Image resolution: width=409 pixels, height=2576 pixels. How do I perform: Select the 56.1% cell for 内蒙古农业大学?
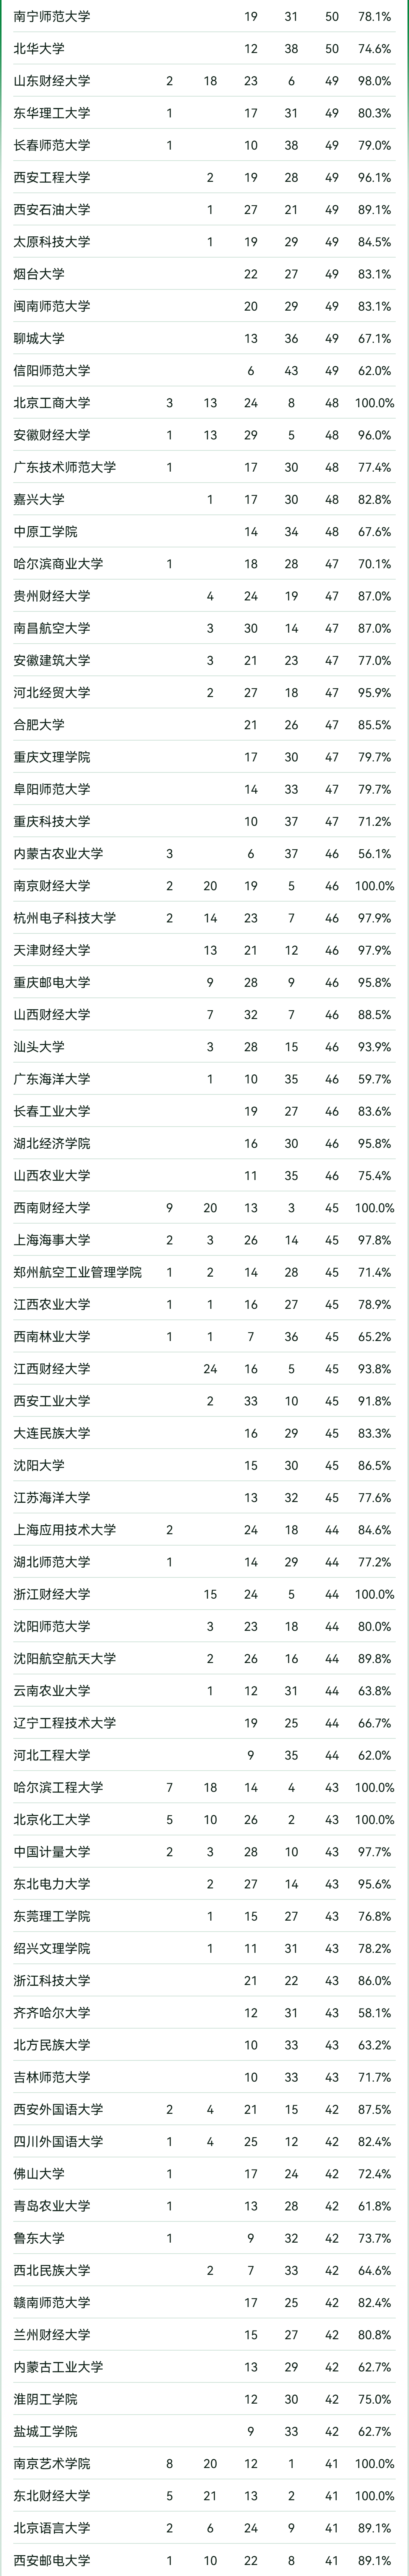pyautogui.click(x=374, y=854)
